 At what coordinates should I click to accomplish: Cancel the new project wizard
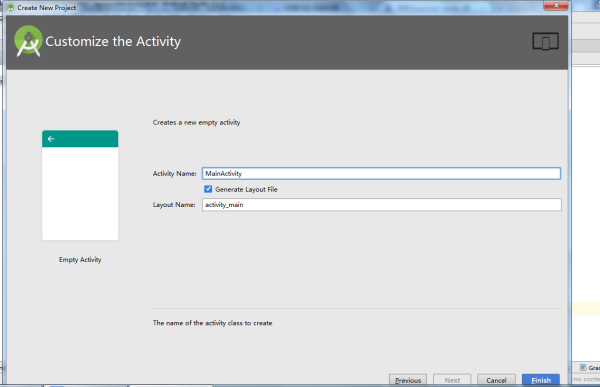tap(496, 380)
